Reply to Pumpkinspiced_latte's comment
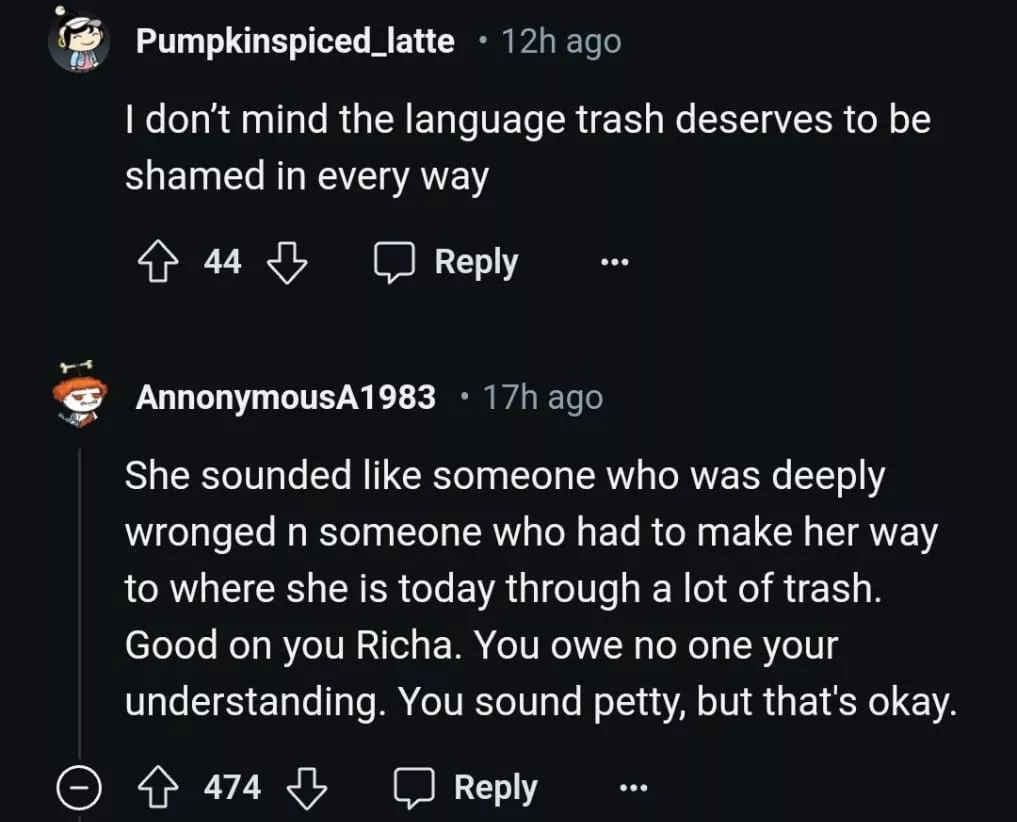The image size is (1017, 822). [x=447, y=262]
